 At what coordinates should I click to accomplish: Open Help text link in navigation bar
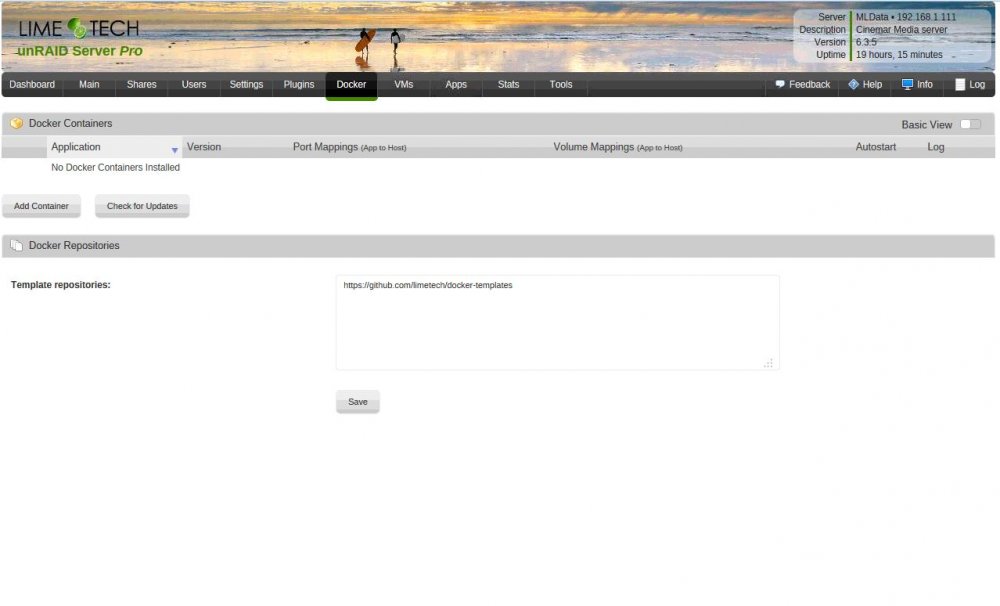(872, 85)
